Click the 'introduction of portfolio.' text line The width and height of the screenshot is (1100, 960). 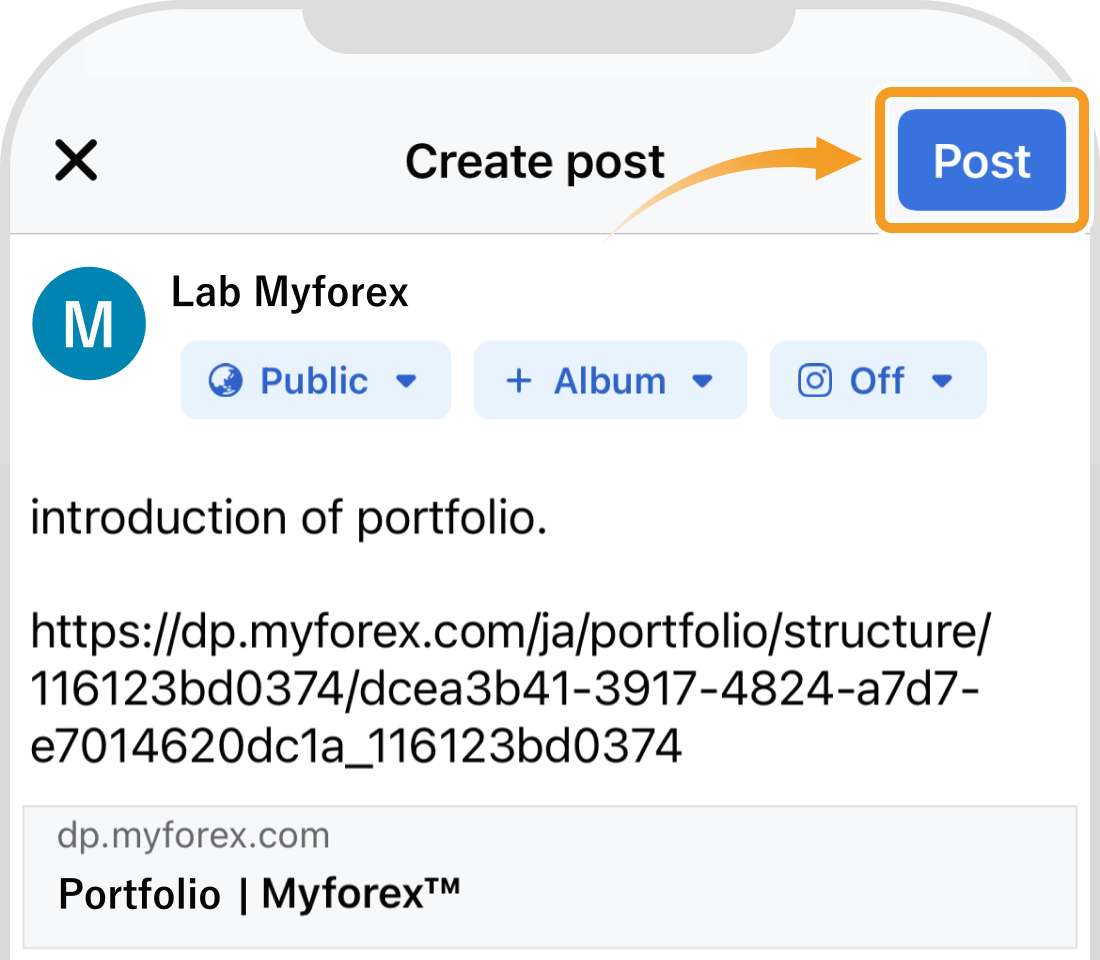click(289, 519)
